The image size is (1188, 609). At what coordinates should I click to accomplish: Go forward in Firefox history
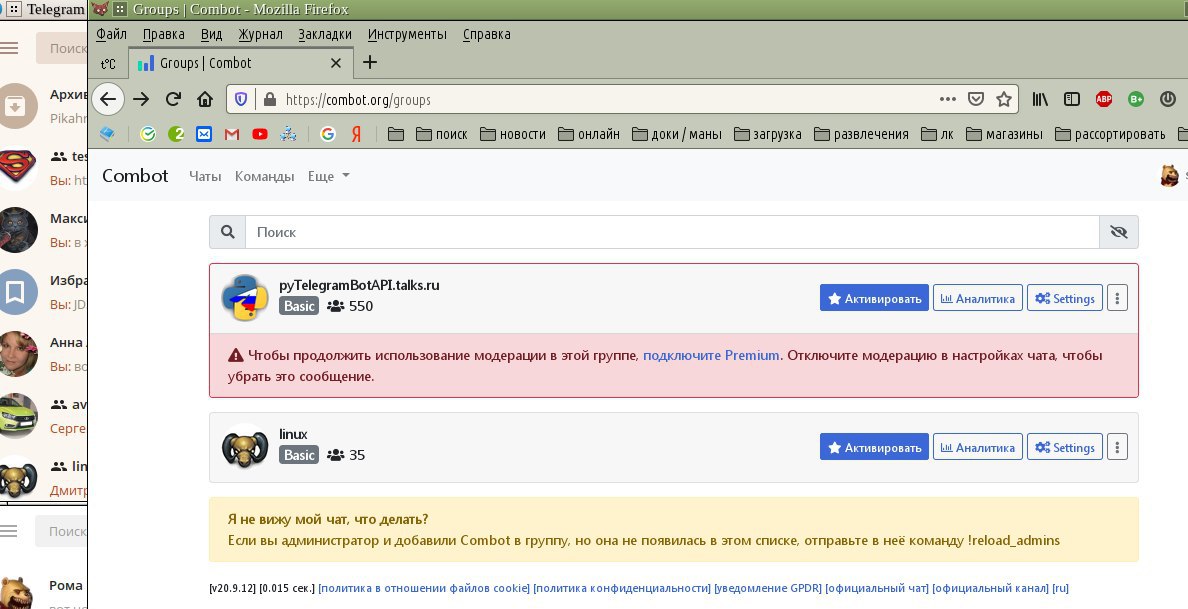(x=141, y=99)
